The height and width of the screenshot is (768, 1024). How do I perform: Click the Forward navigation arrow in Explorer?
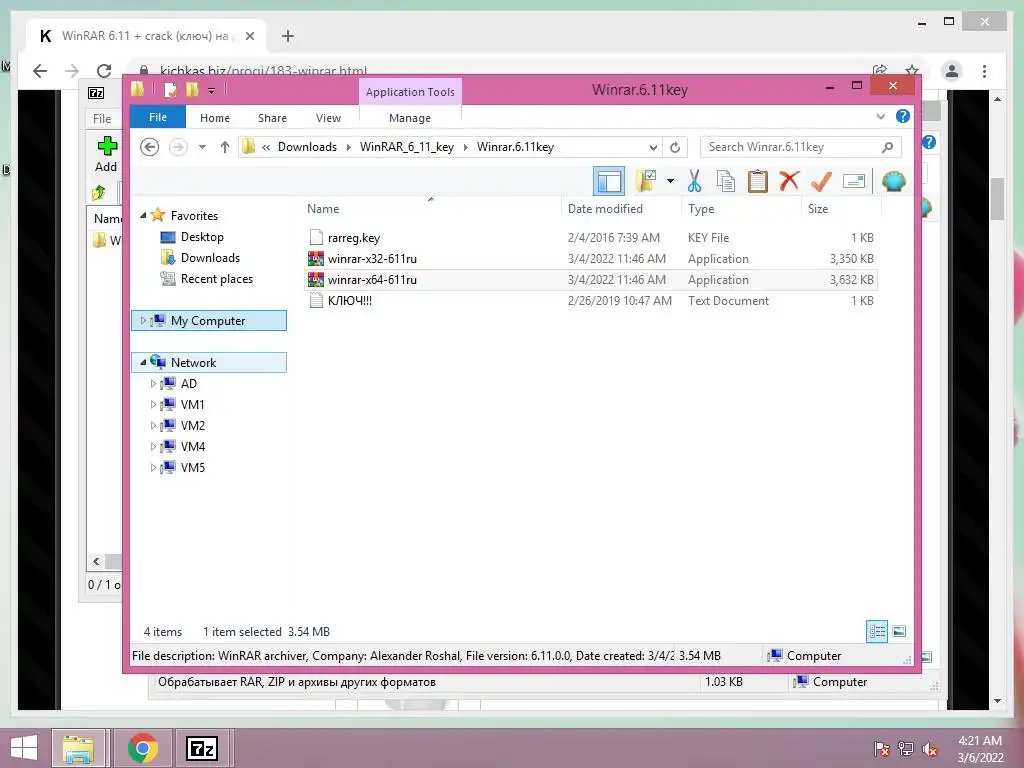[178, 147]
